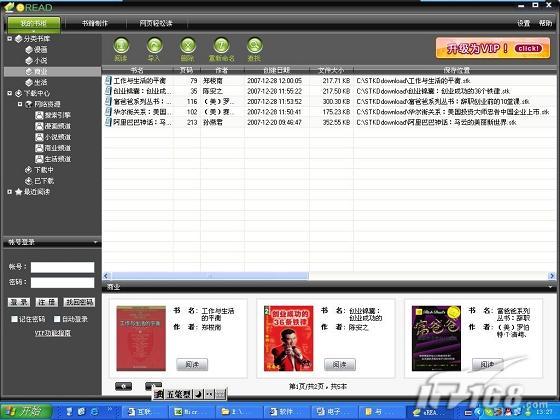The height and width of the screenshot is (420, 560).
Task: Click the 导入 (Import) toolbar icon
Action: (x=155, y=46)
